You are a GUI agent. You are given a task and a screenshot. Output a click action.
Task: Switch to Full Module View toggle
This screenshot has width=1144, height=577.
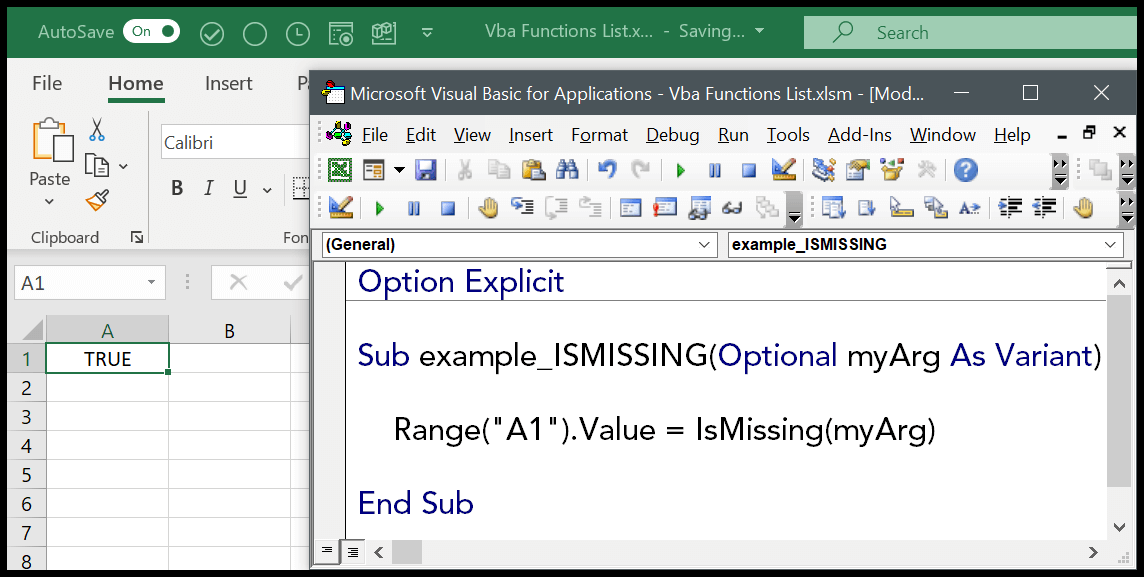point(352,551)
